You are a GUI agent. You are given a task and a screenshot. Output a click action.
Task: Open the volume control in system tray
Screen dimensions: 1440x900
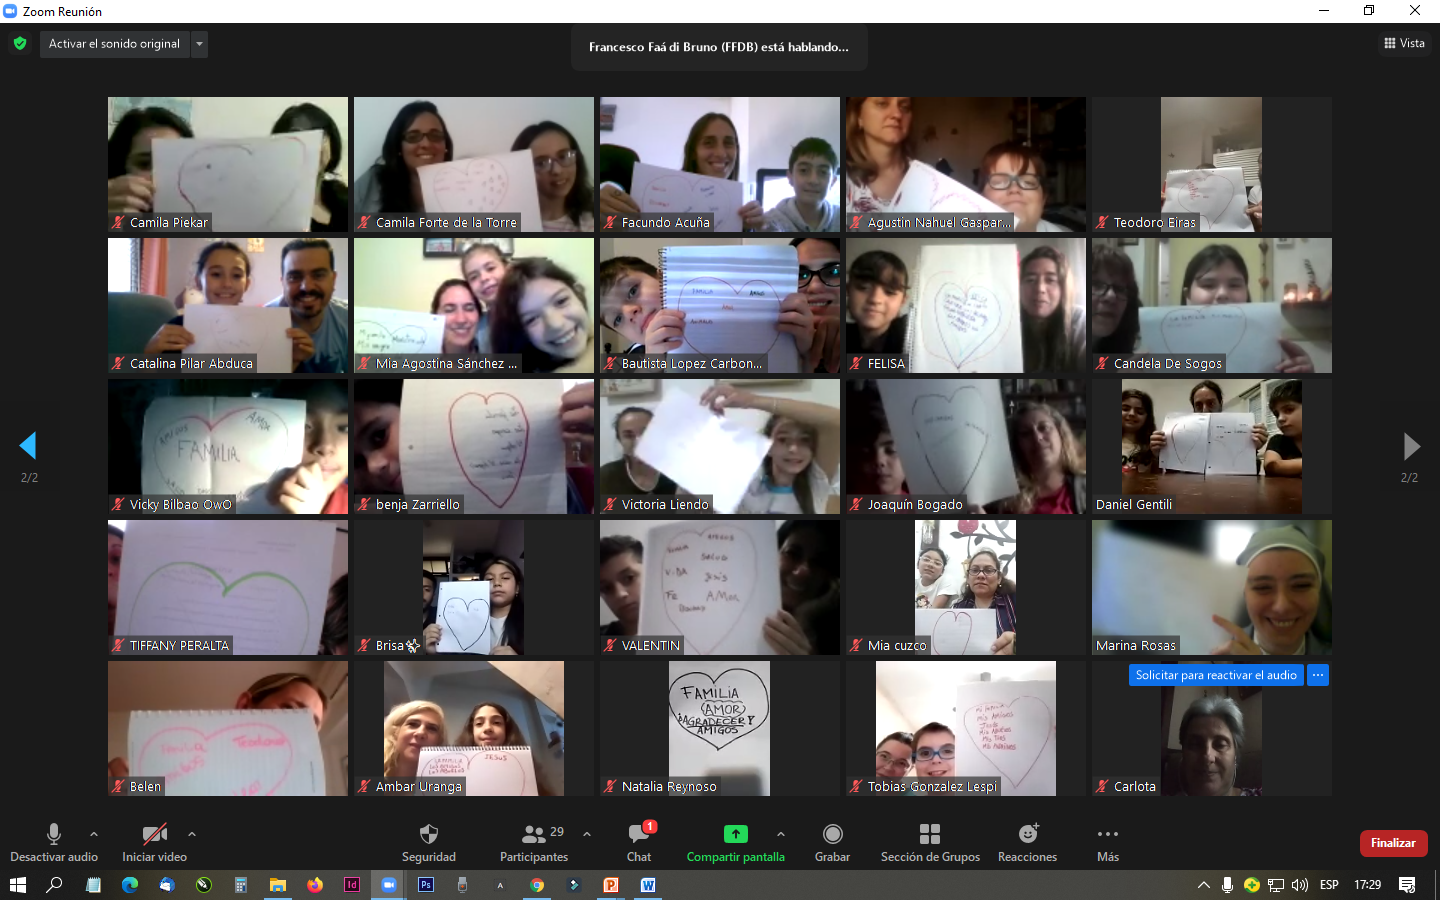click(1300, 885)
